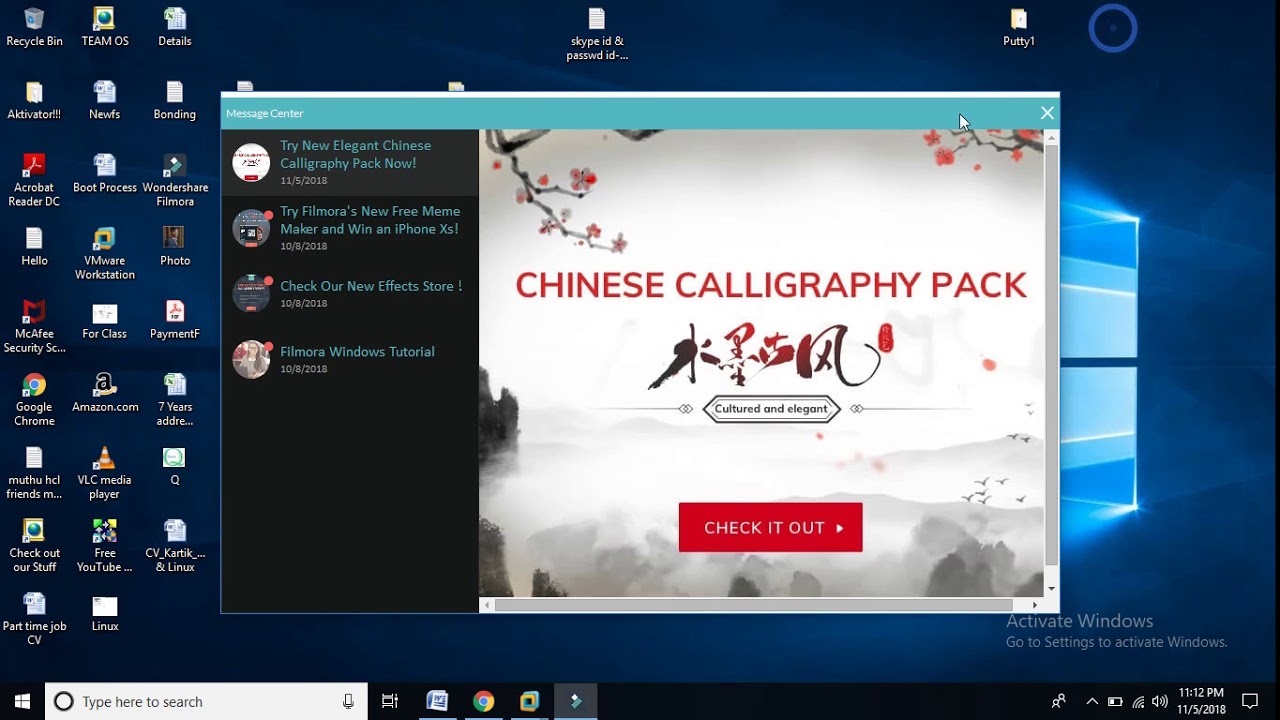
Task: Close the Message Center window
Action: click(x=1047, y=113)
